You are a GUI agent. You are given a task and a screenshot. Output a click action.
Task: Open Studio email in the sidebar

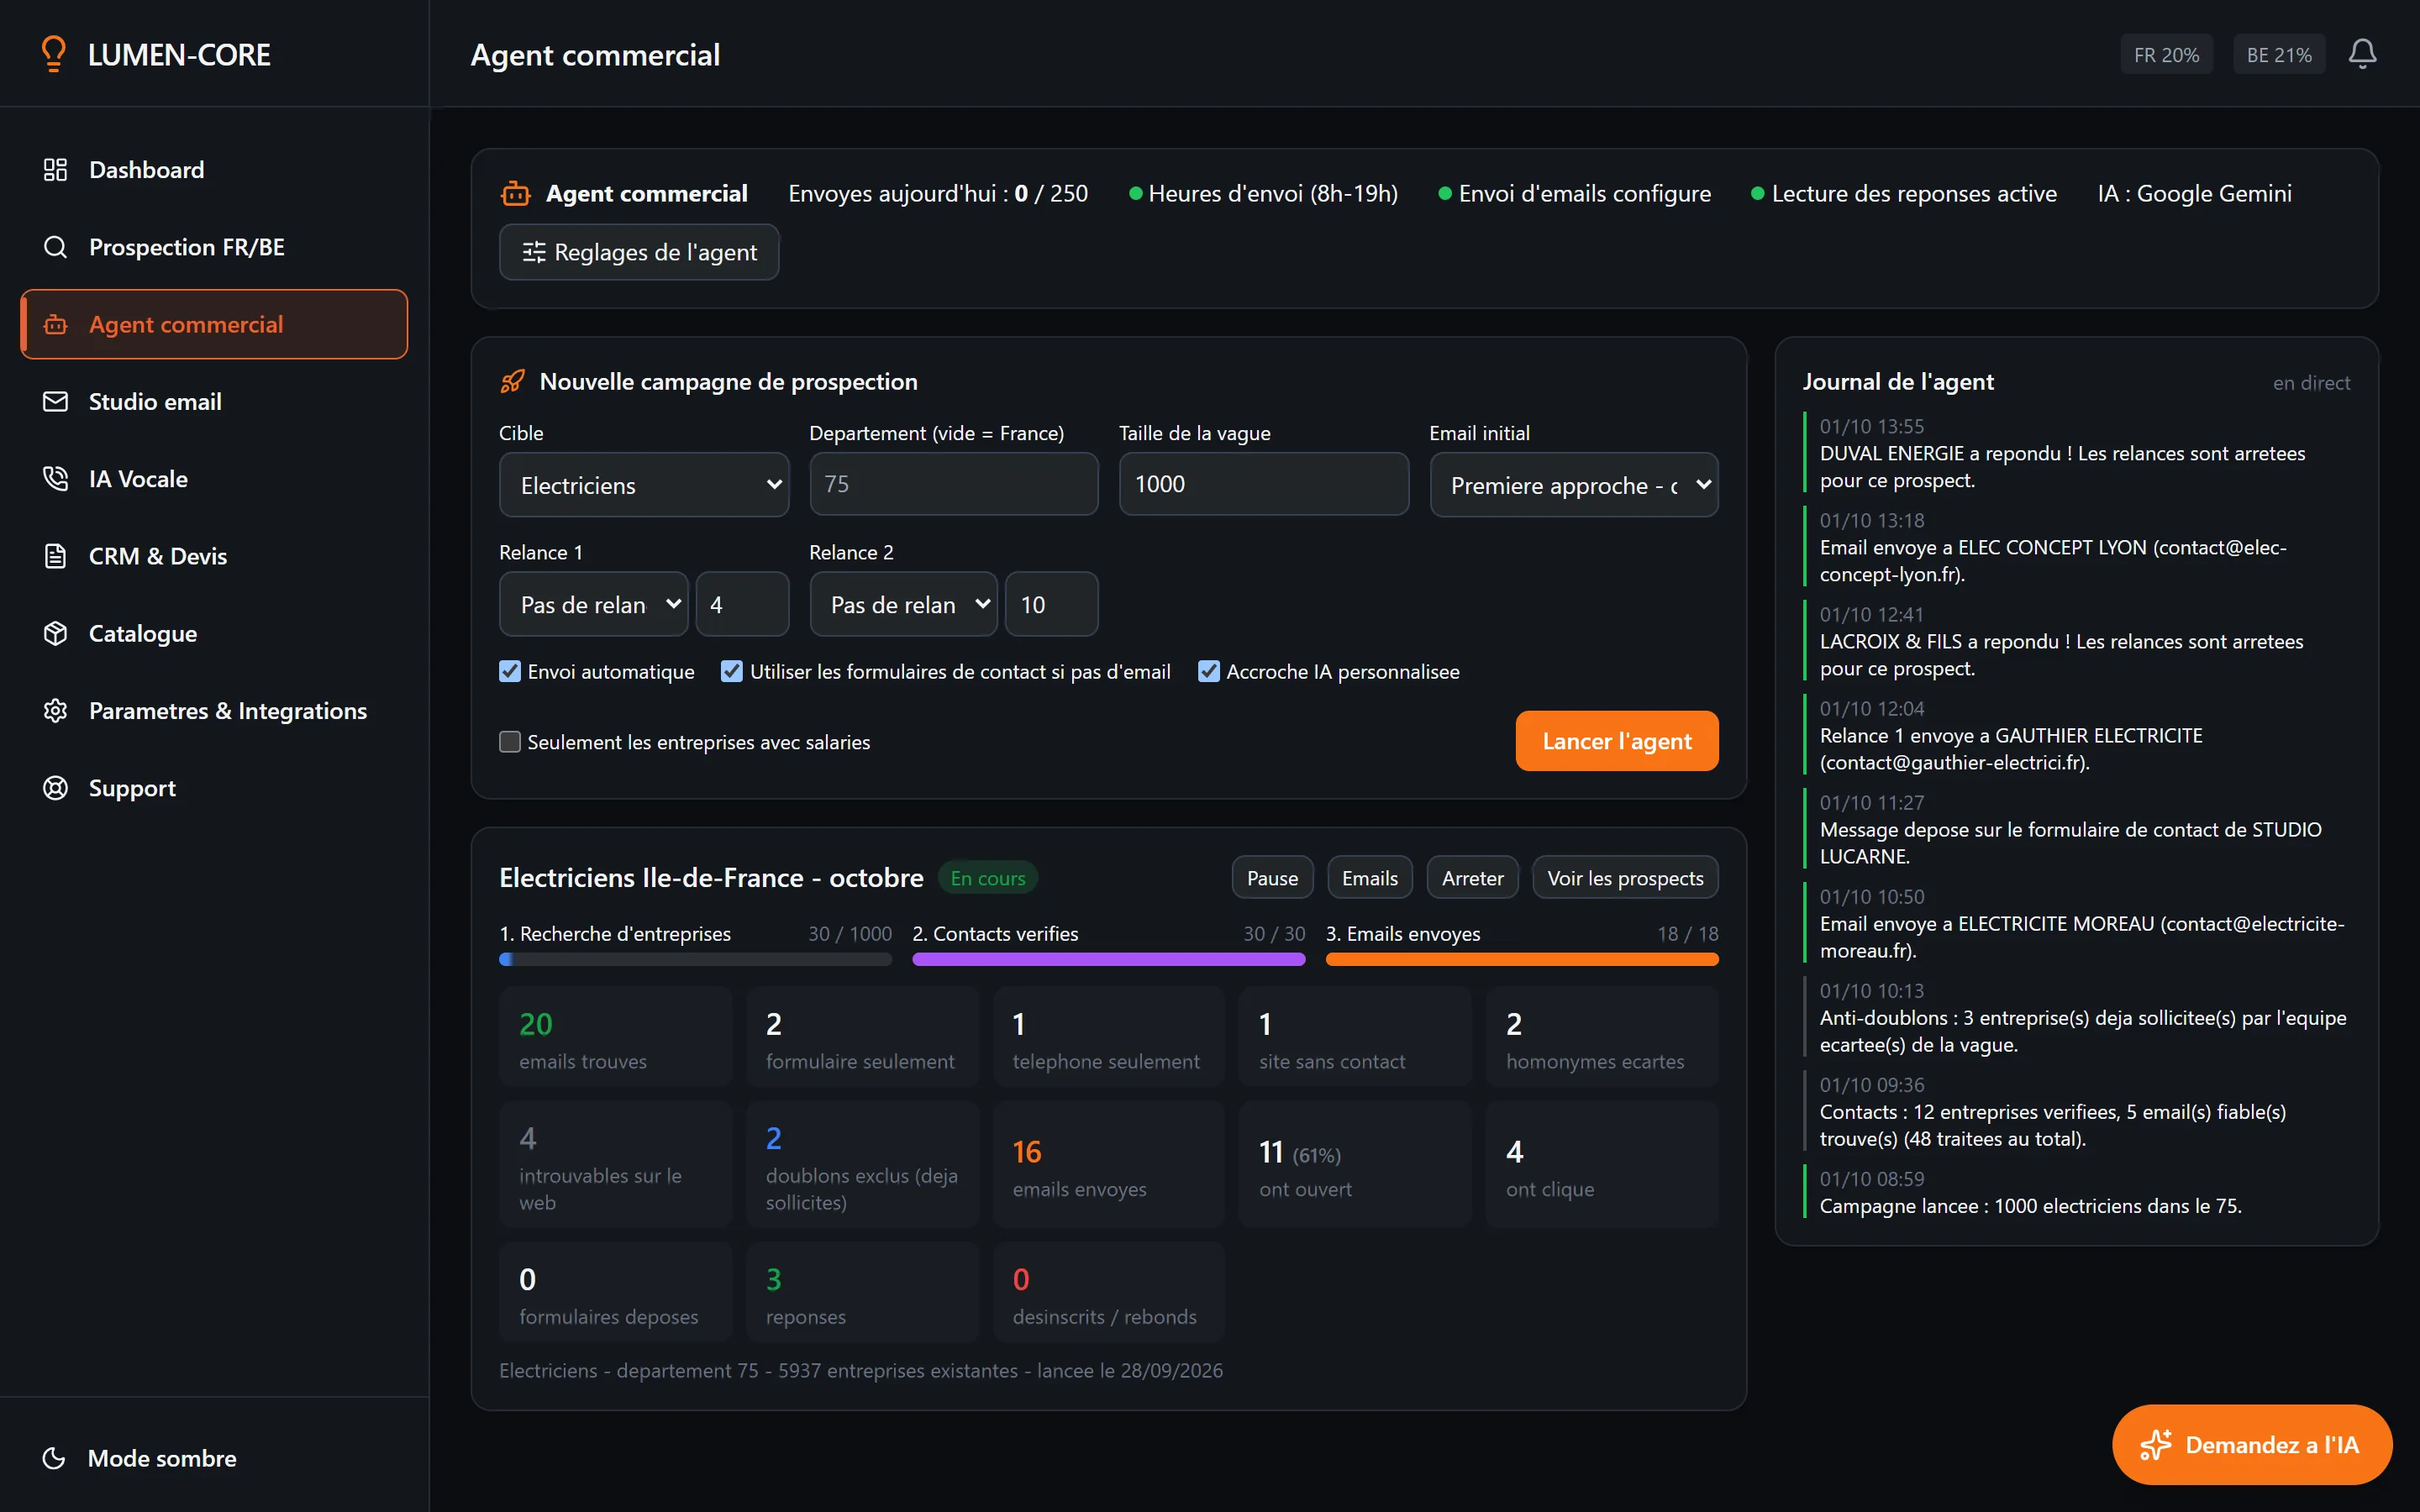pos(214,402)
